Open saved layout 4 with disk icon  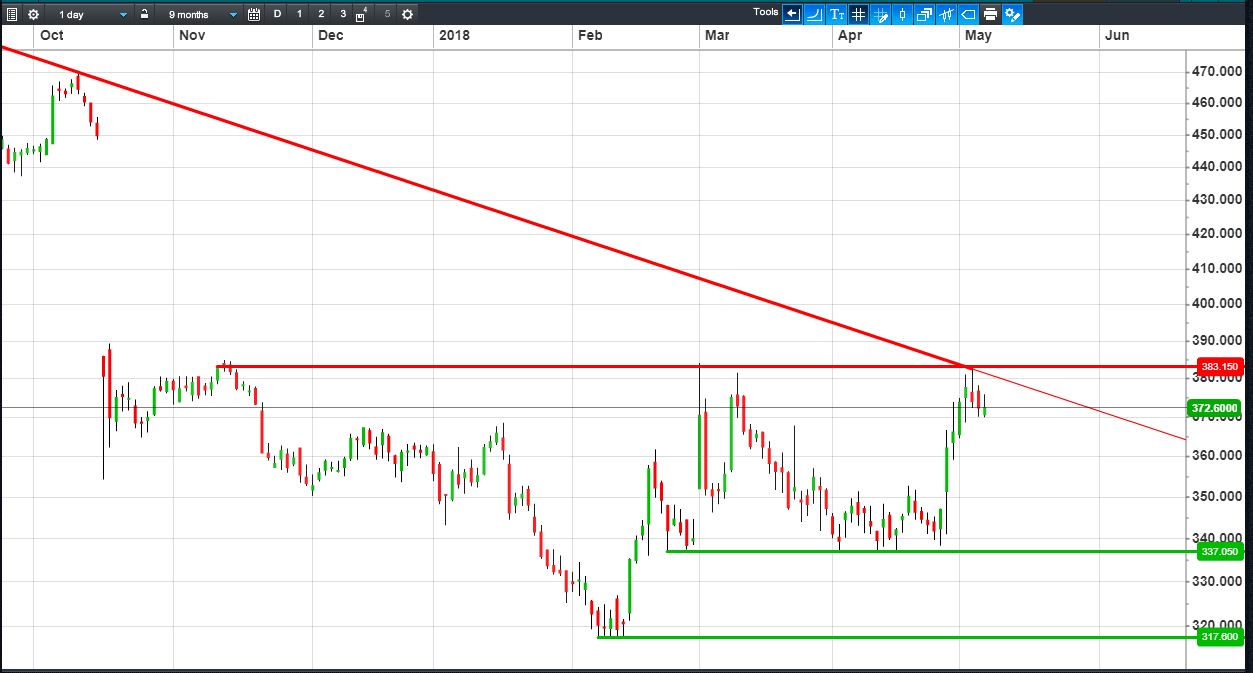pos(362,14)
